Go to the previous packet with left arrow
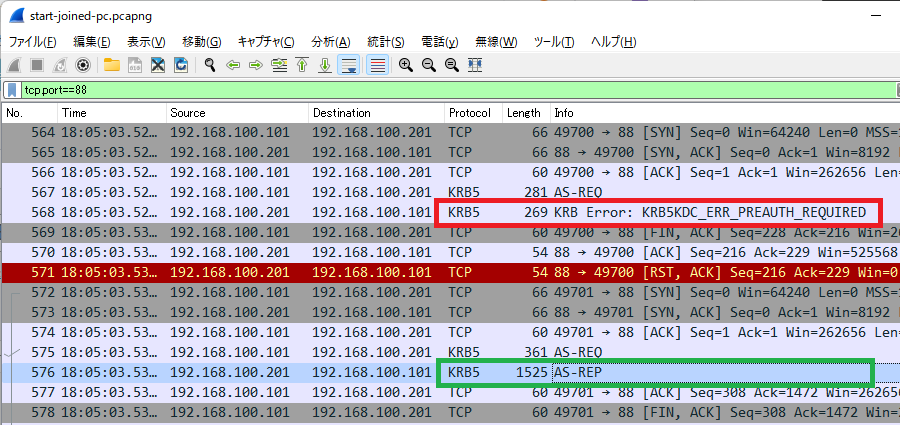Viewport: 900px width, 425px height. point(233,65)
